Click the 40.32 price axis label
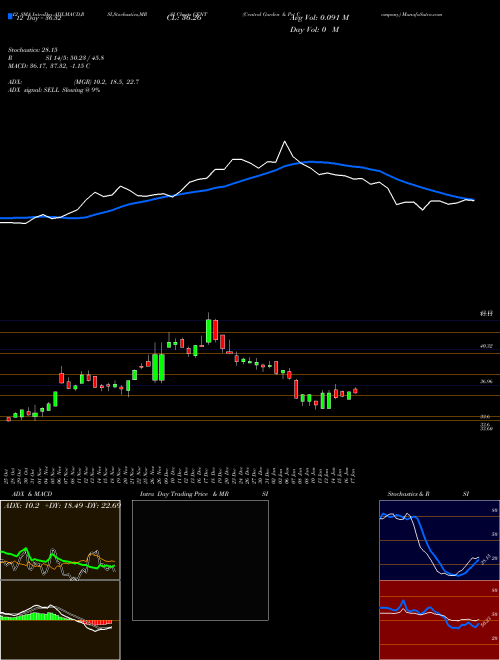500x660 pixels. [487, 346]
